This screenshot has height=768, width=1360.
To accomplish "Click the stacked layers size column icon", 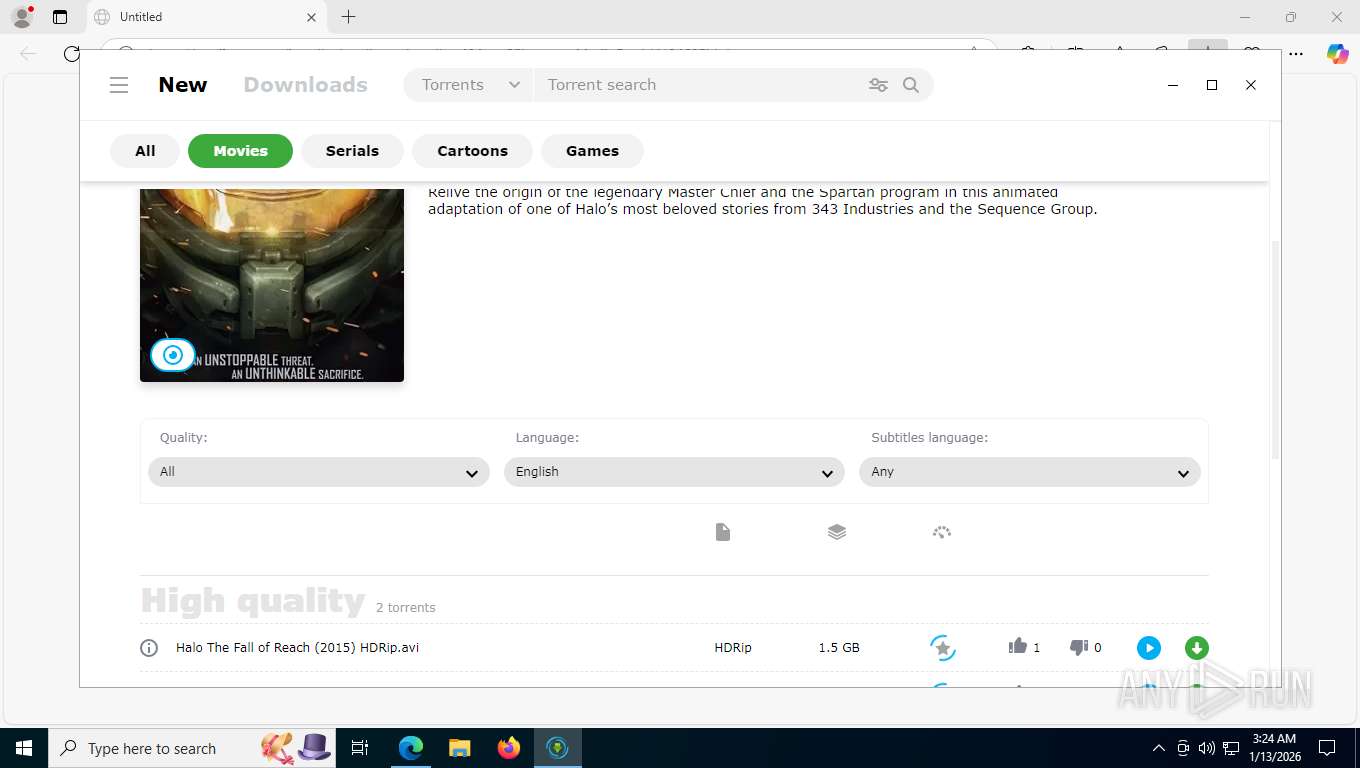I will coord(837,532).
